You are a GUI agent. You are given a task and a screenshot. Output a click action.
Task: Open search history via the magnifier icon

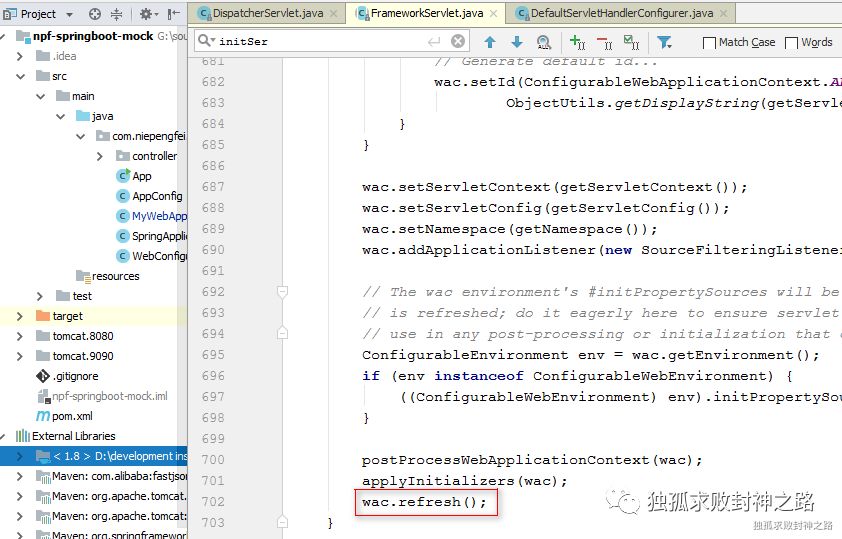tap(206, 41)
